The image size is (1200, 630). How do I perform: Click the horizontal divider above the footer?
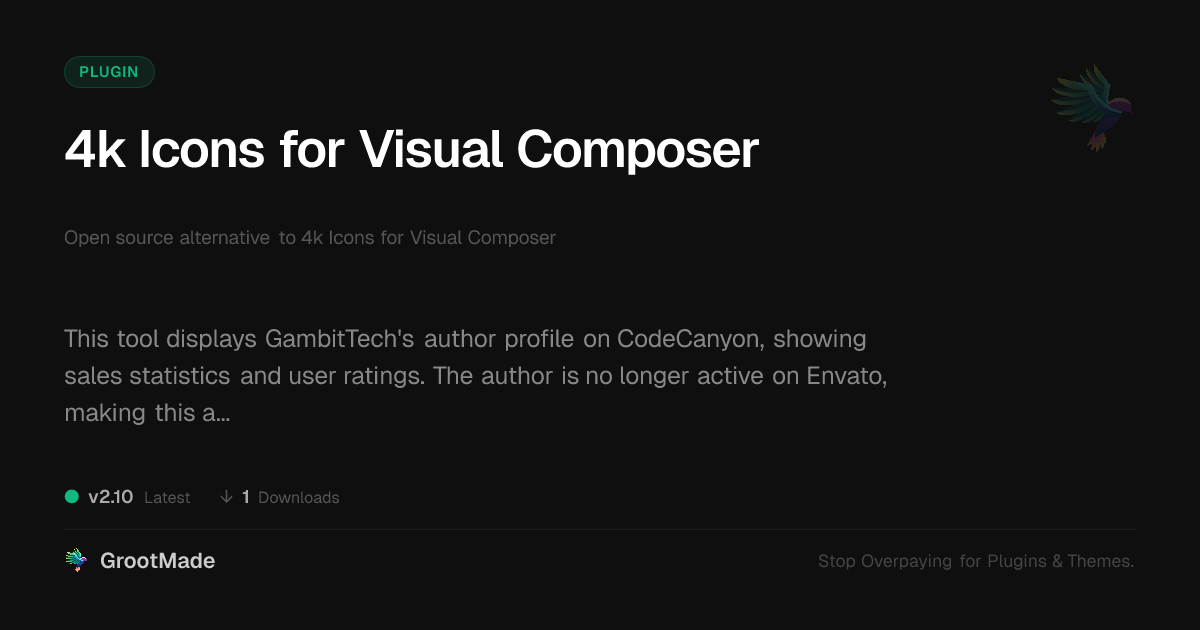point(600,529)
